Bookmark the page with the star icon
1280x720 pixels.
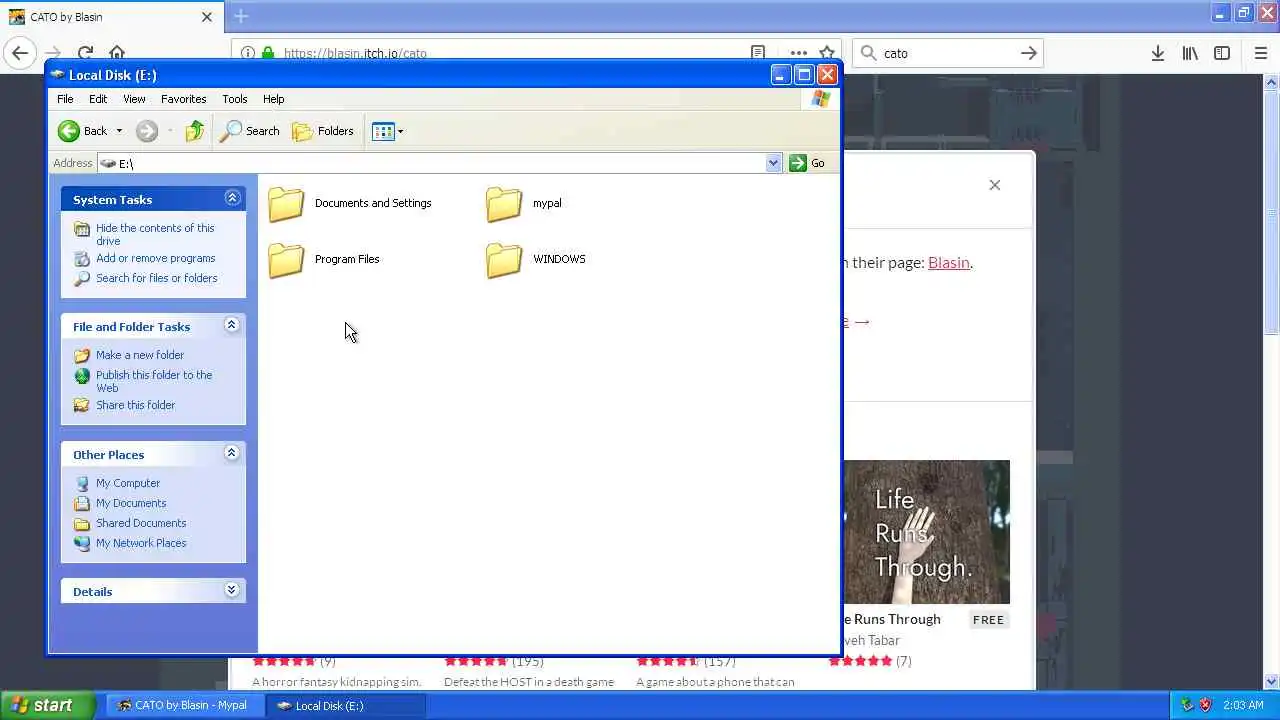(827, 53)
